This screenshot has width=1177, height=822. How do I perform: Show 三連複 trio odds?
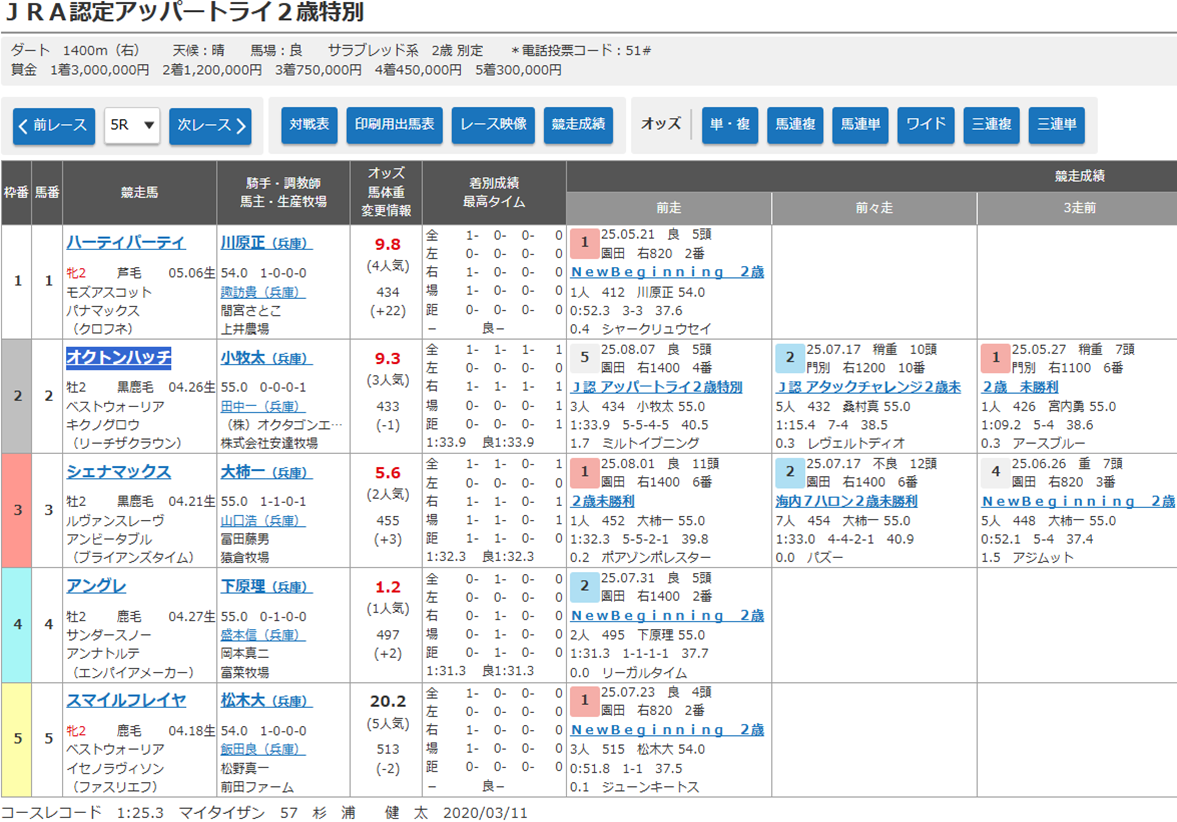[x=991, y=125]
